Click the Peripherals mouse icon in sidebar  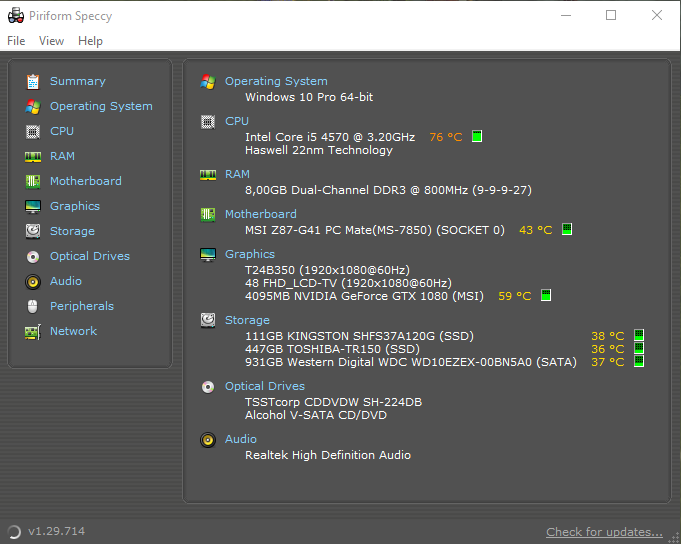pos(33,307)
